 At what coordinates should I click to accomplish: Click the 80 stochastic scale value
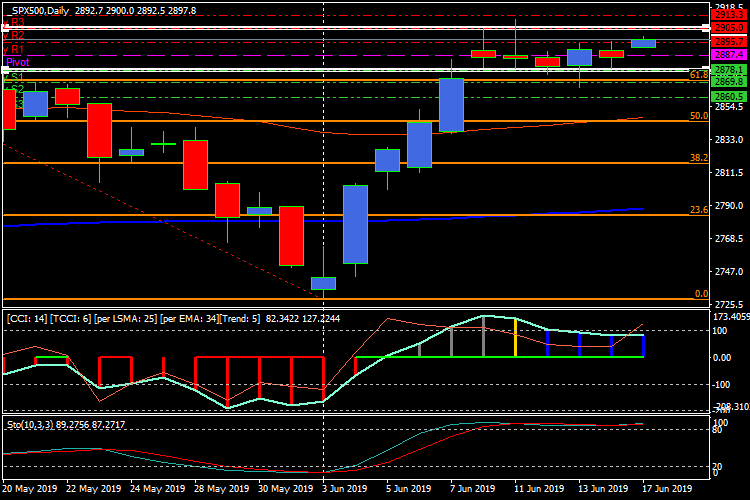pos(717,430)
